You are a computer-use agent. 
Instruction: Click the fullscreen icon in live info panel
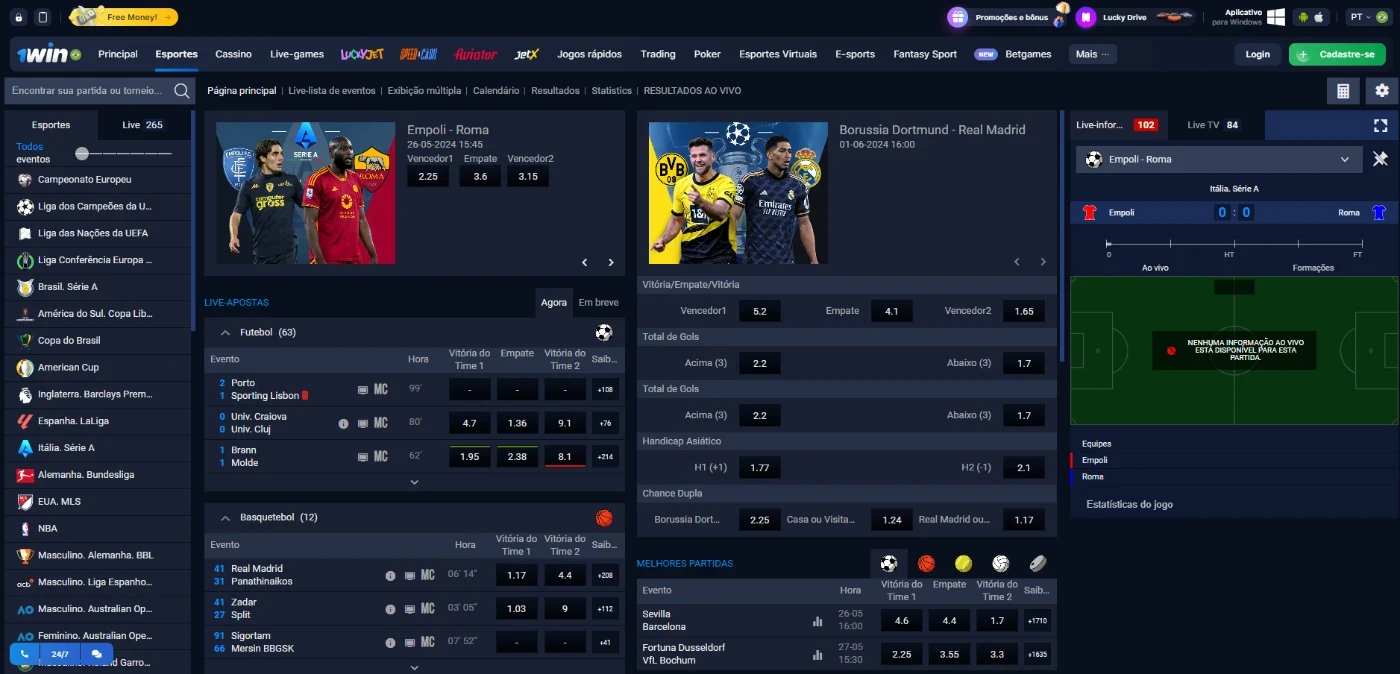click(x=1380, y=125)
